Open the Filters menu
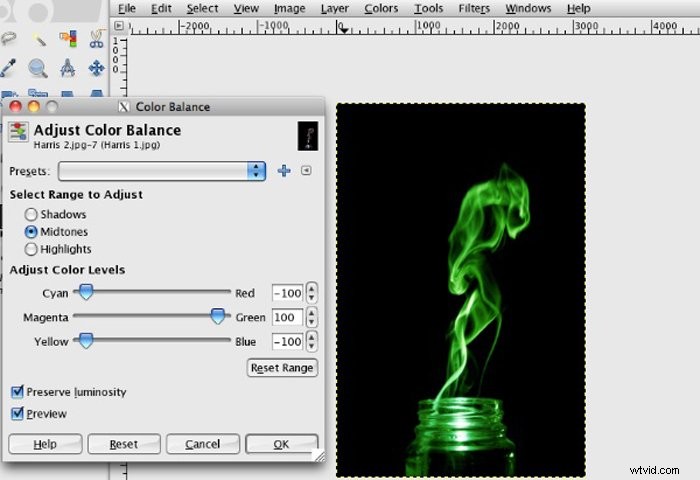Image resolution: width=700 pixels, height=480 pixels. coord(474,8)
